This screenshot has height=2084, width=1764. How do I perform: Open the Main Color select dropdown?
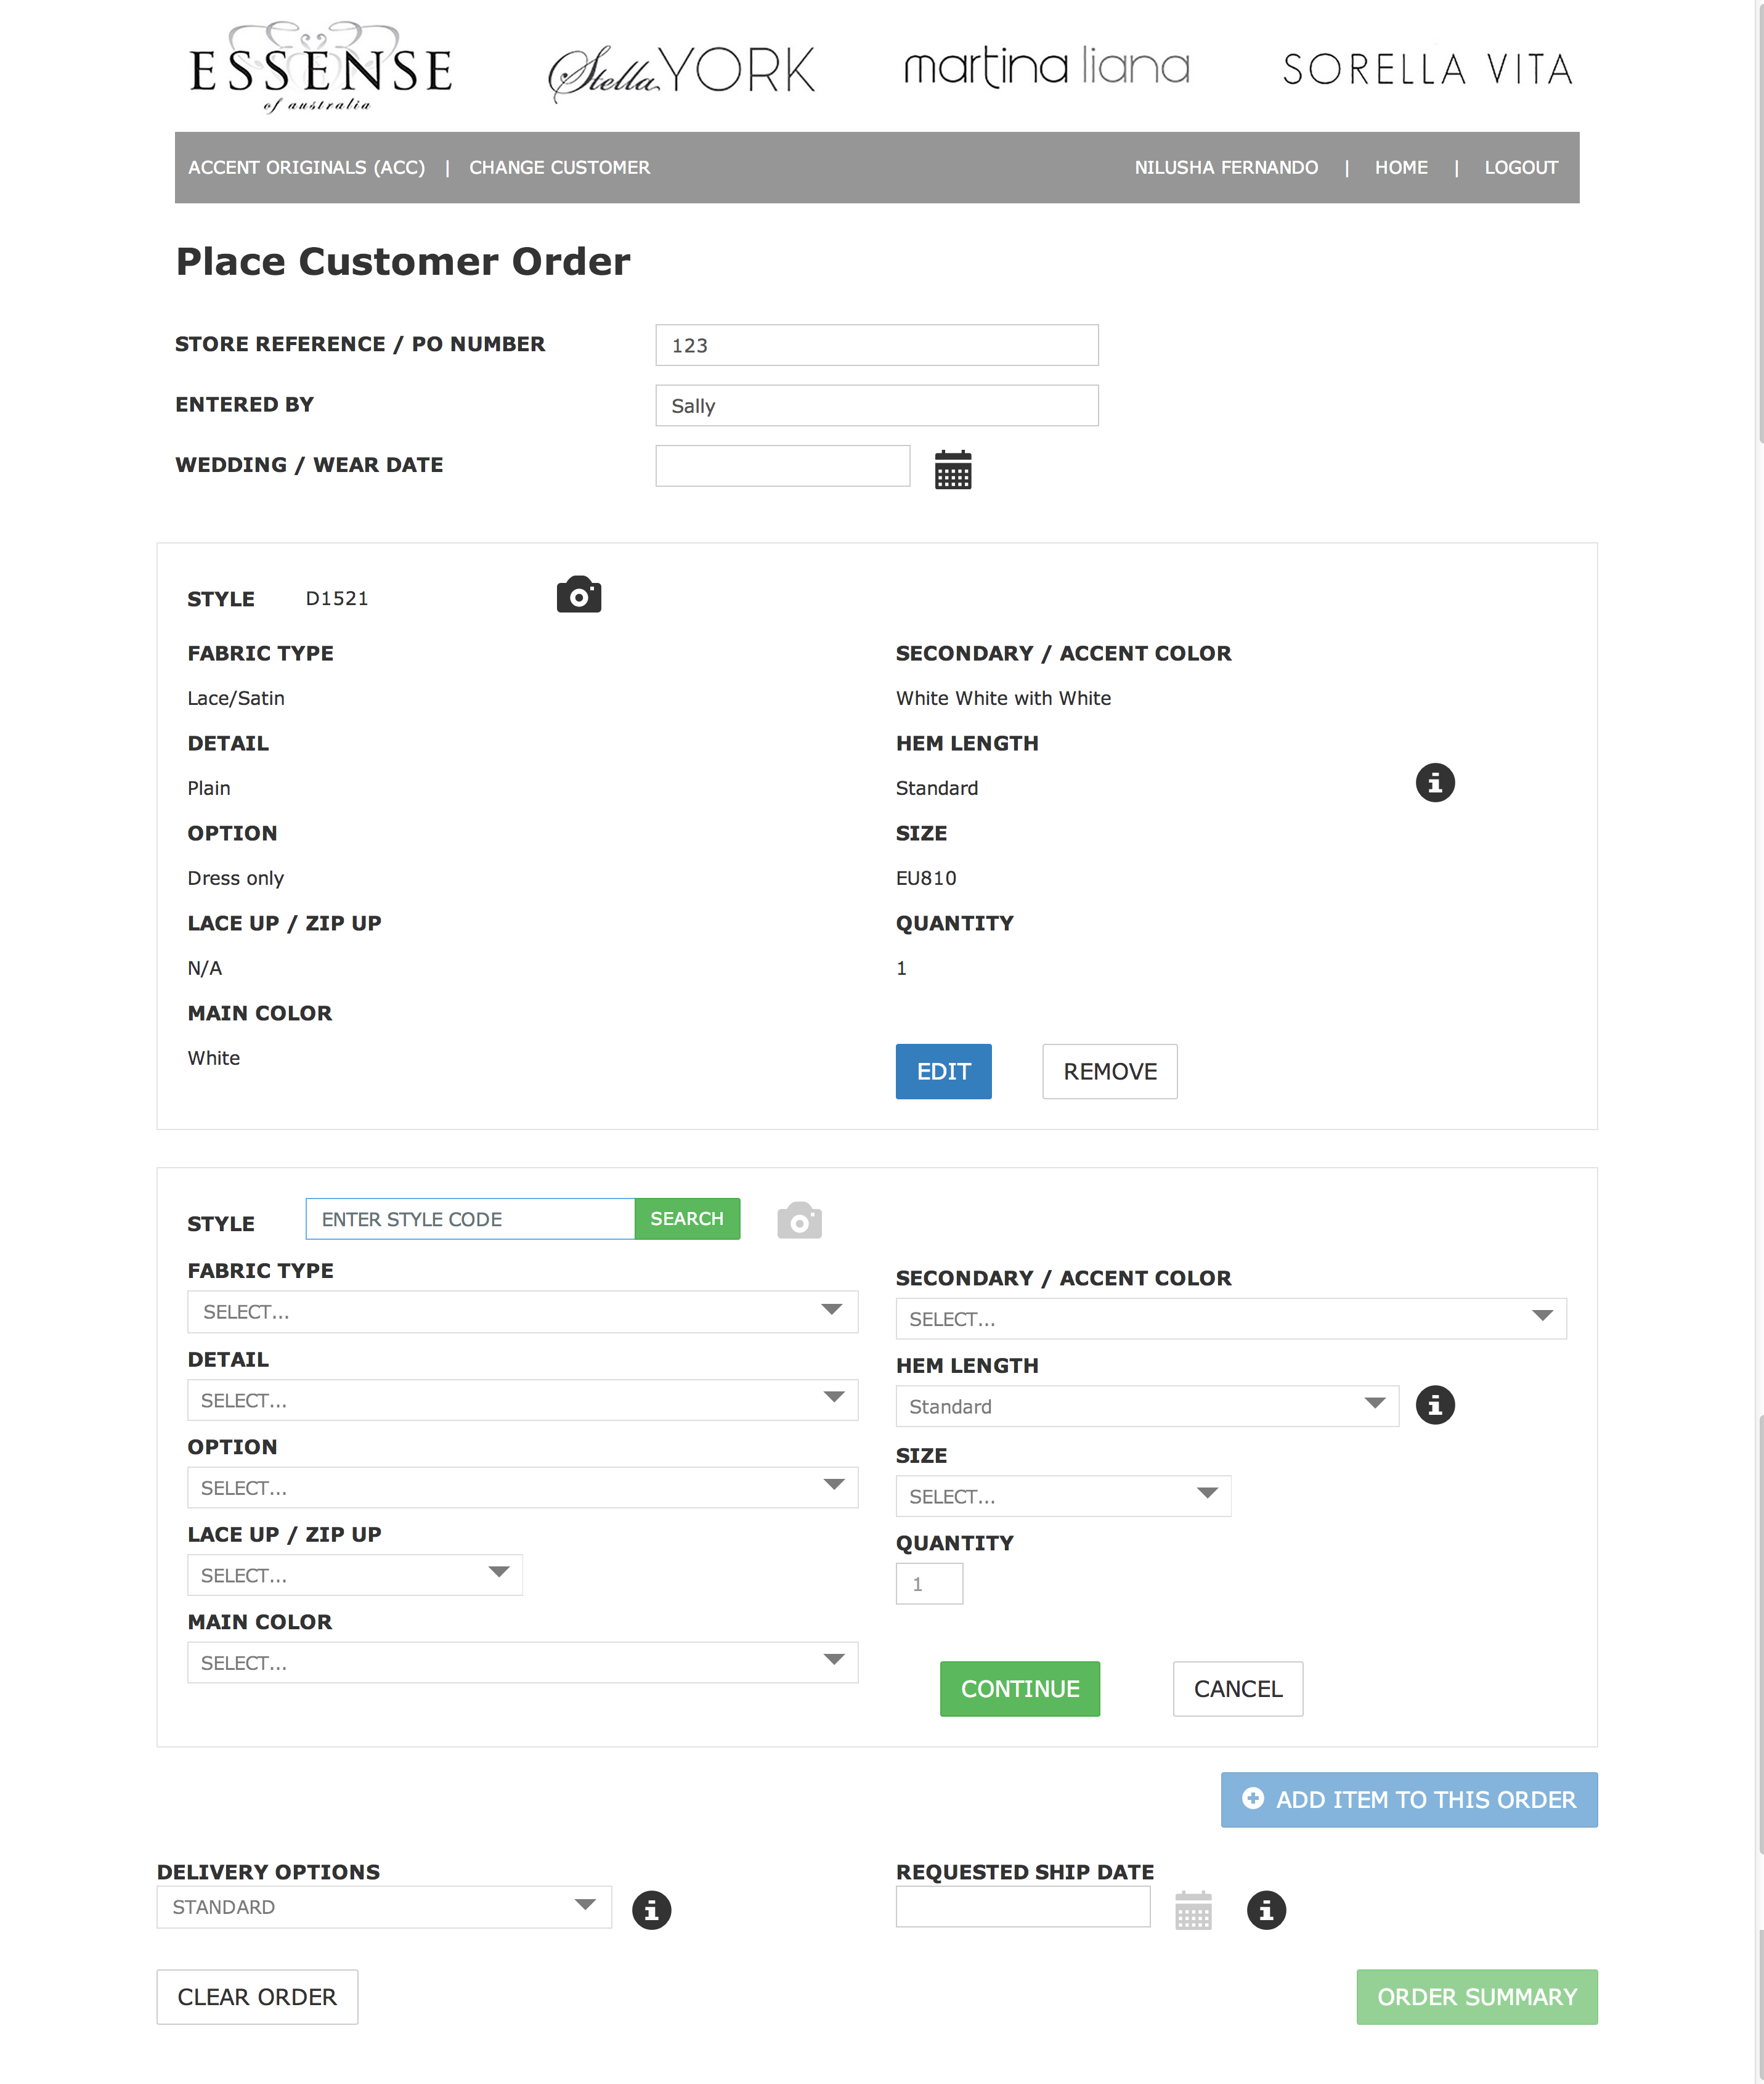(522, 1662)
